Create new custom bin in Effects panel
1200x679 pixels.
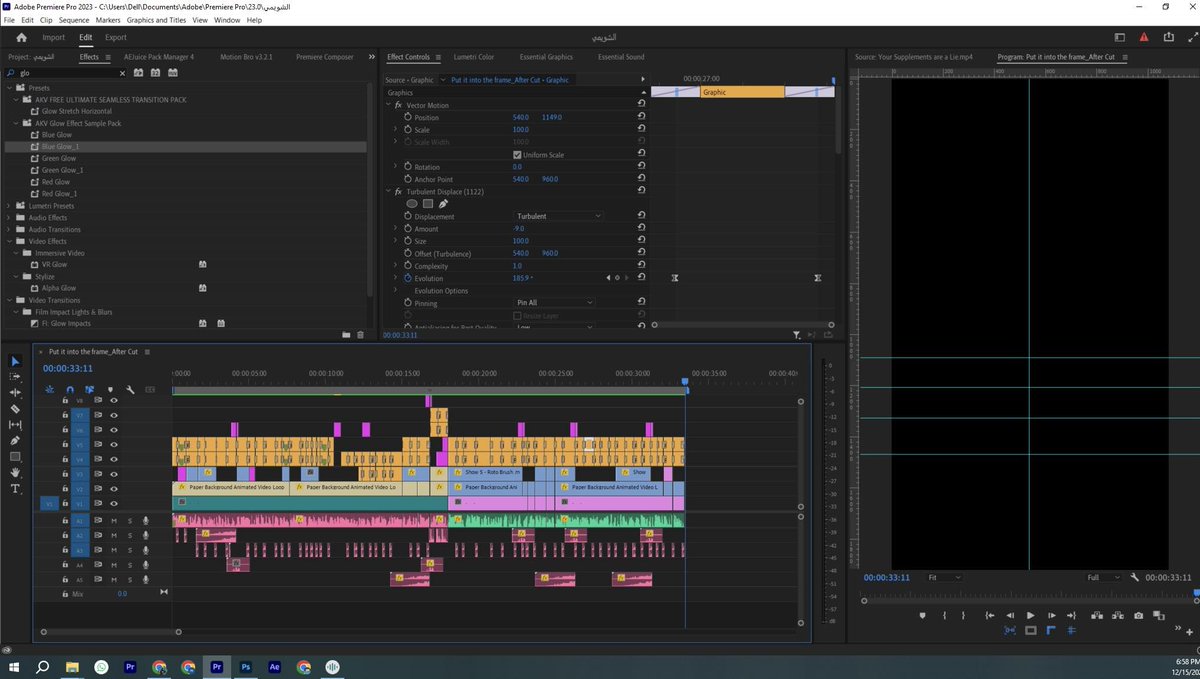click(x=346, y=335)
